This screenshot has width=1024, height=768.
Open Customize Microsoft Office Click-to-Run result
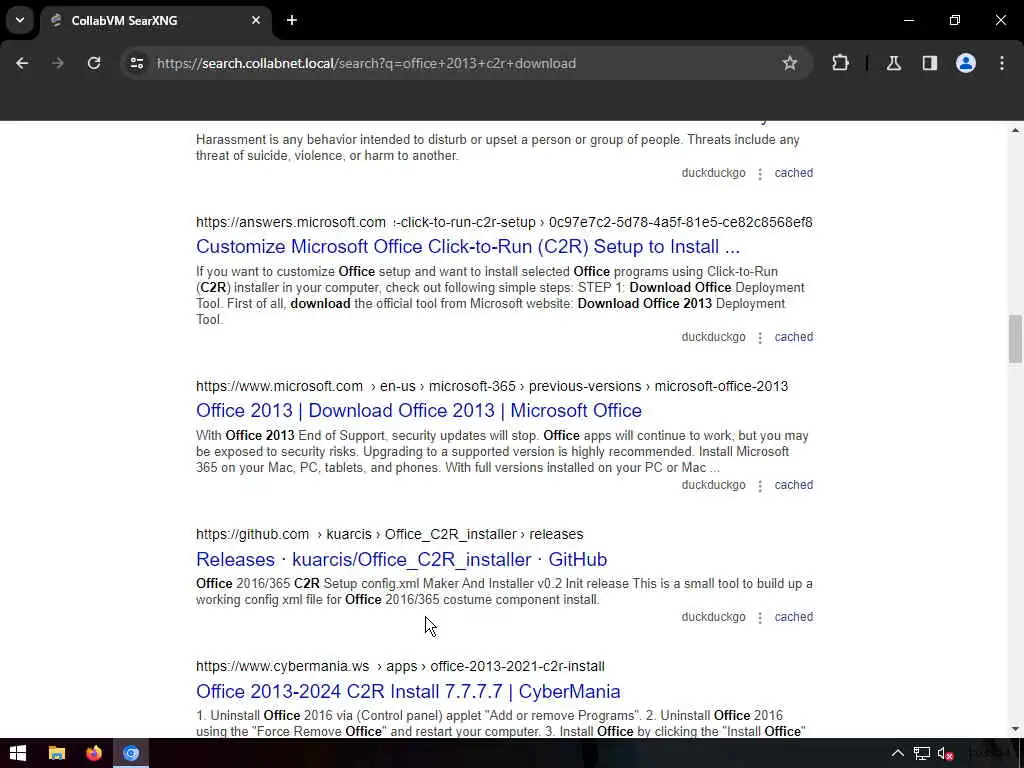coord(468,247)
